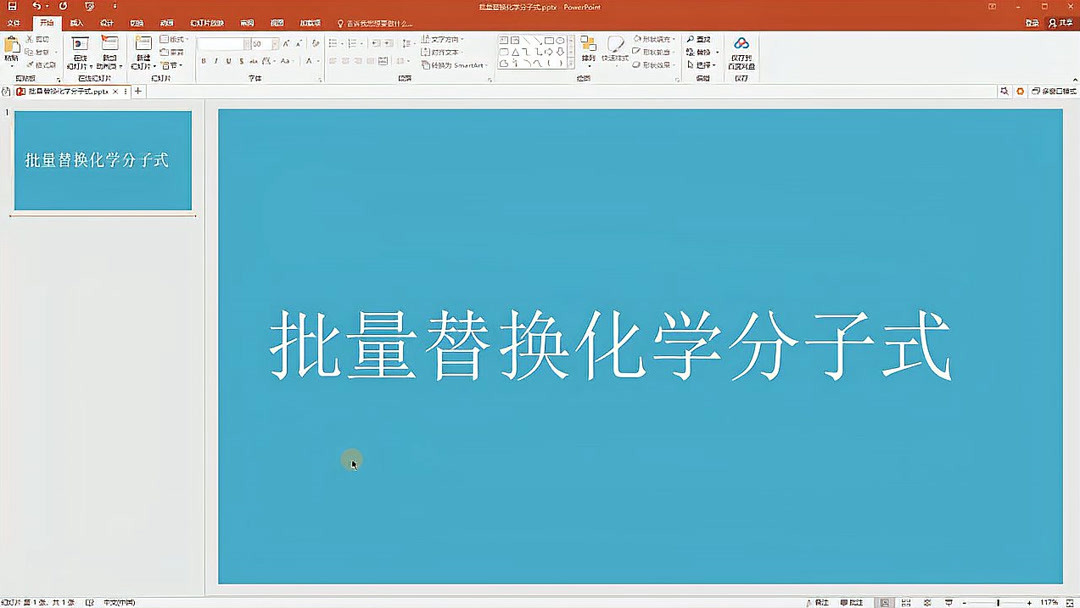The height and width of the screenshot is (608, 1080).
Task: Toggle bold formatting
Action: click(x=203, y=60)
